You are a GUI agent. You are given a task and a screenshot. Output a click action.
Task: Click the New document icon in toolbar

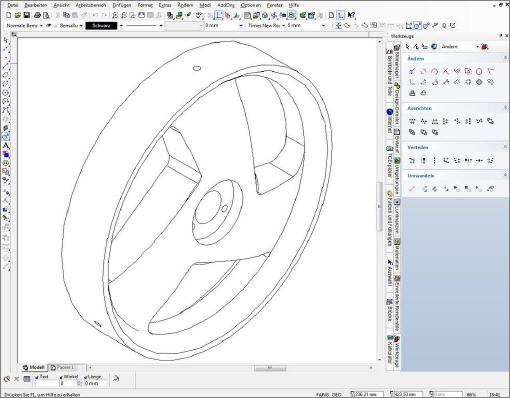click(x=9, y=15)
